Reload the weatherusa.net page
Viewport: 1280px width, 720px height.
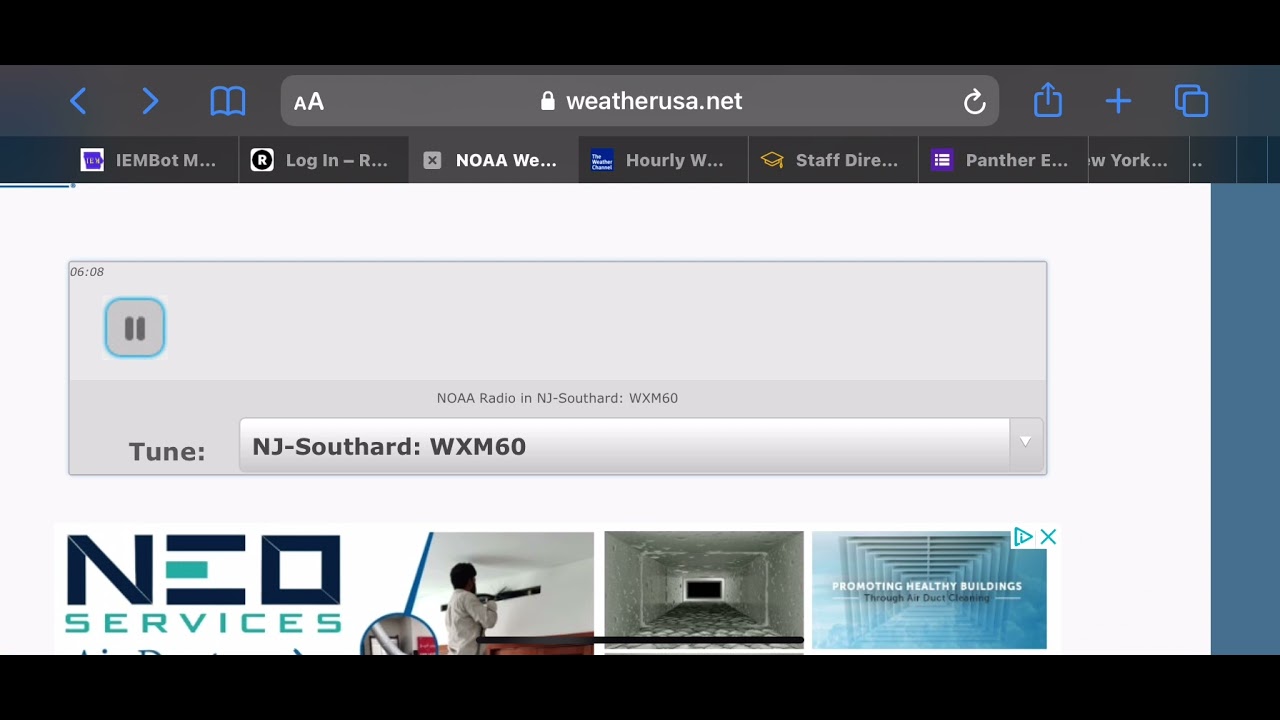click(x=974, y=102)
